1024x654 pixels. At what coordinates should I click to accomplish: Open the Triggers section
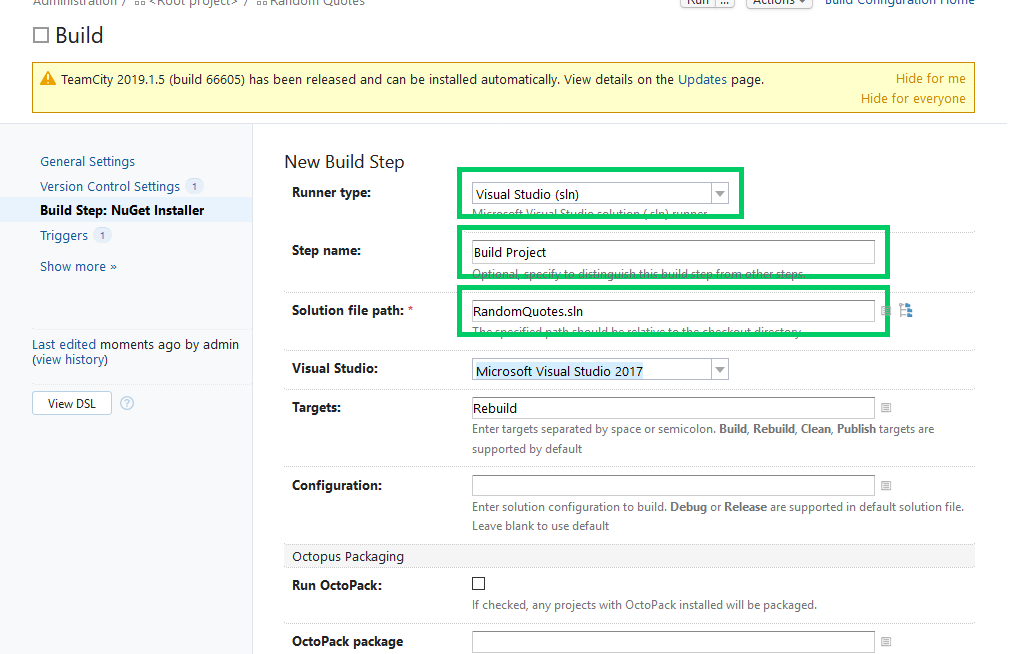tap(64, 235)
